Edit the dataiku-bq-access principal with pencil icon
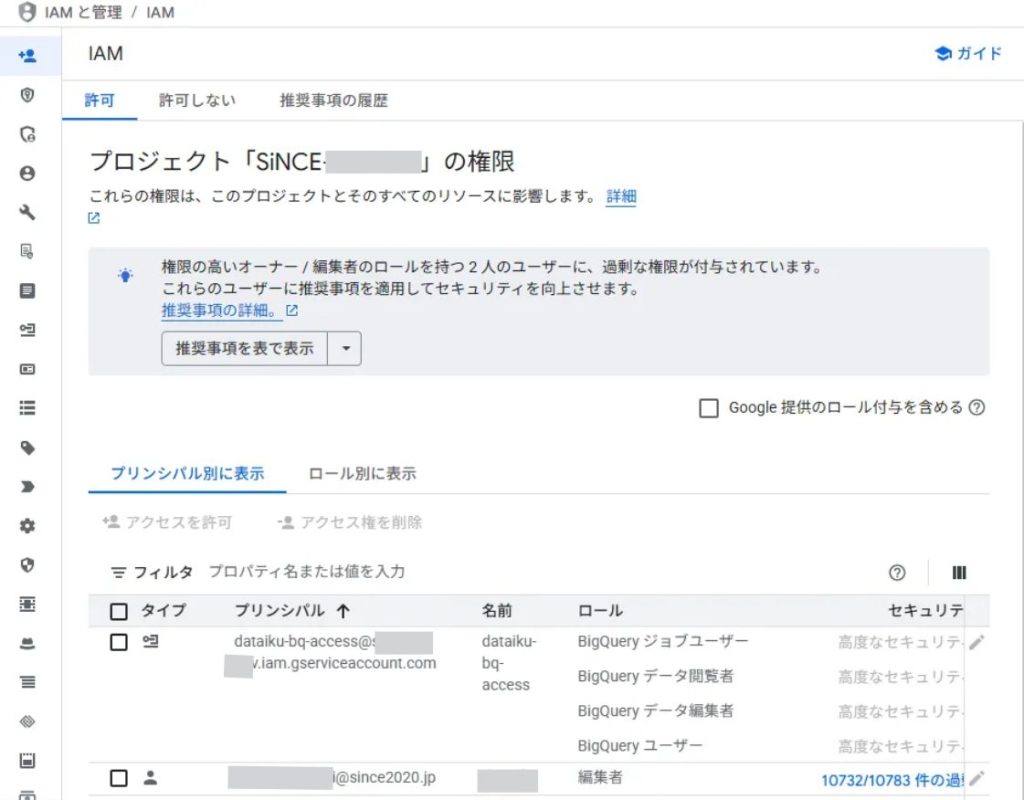 point(976,642)
